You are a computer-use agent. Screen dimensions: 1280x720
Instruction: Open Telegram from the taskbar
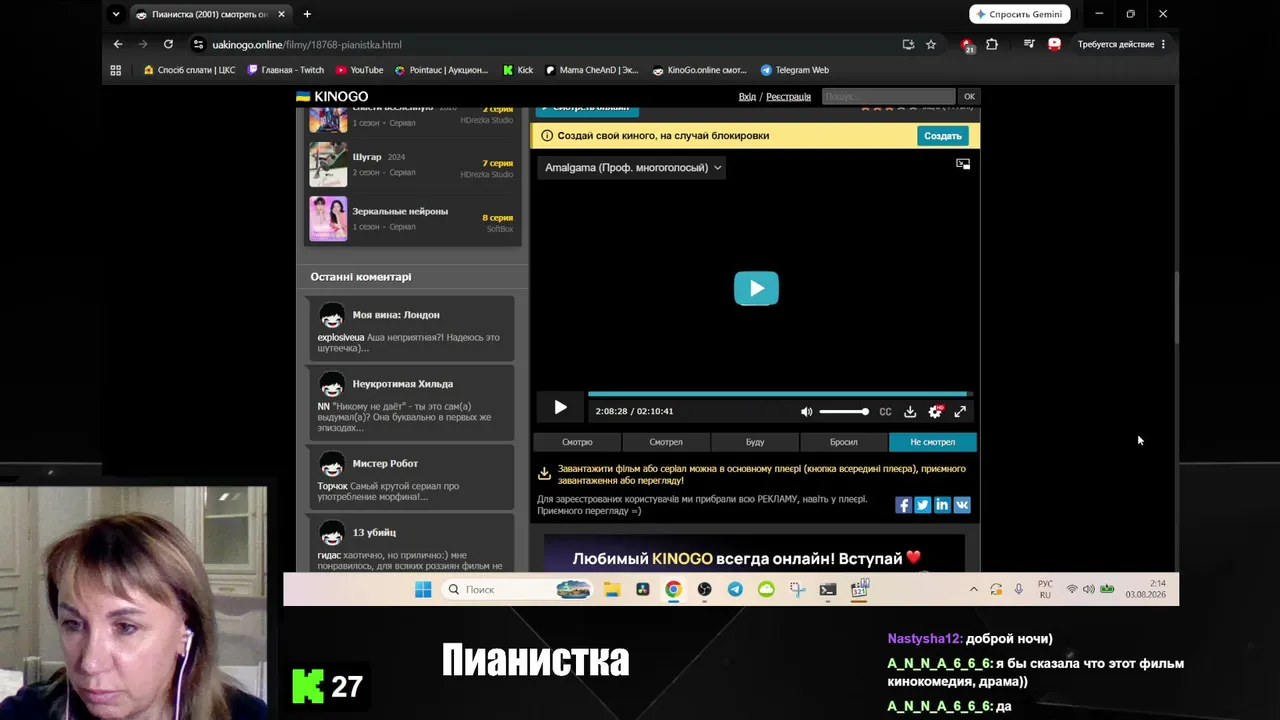pos(735,590)
